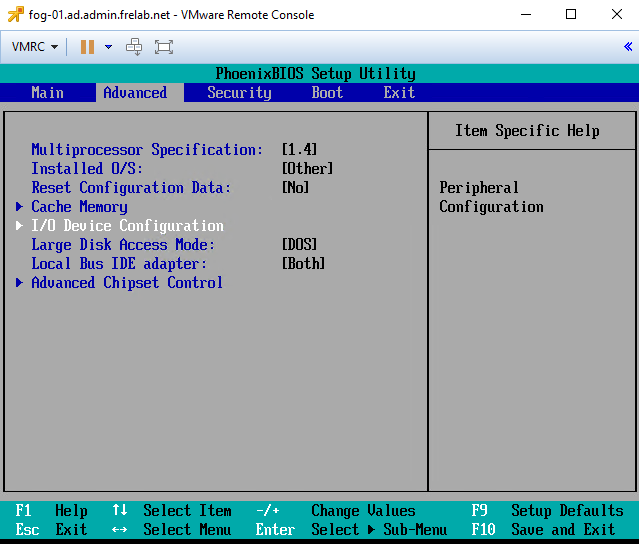Viewport: 639px width, 544px height.
Task: Click the VMware Remote Console title icon
Action: (x=15, y=15)
